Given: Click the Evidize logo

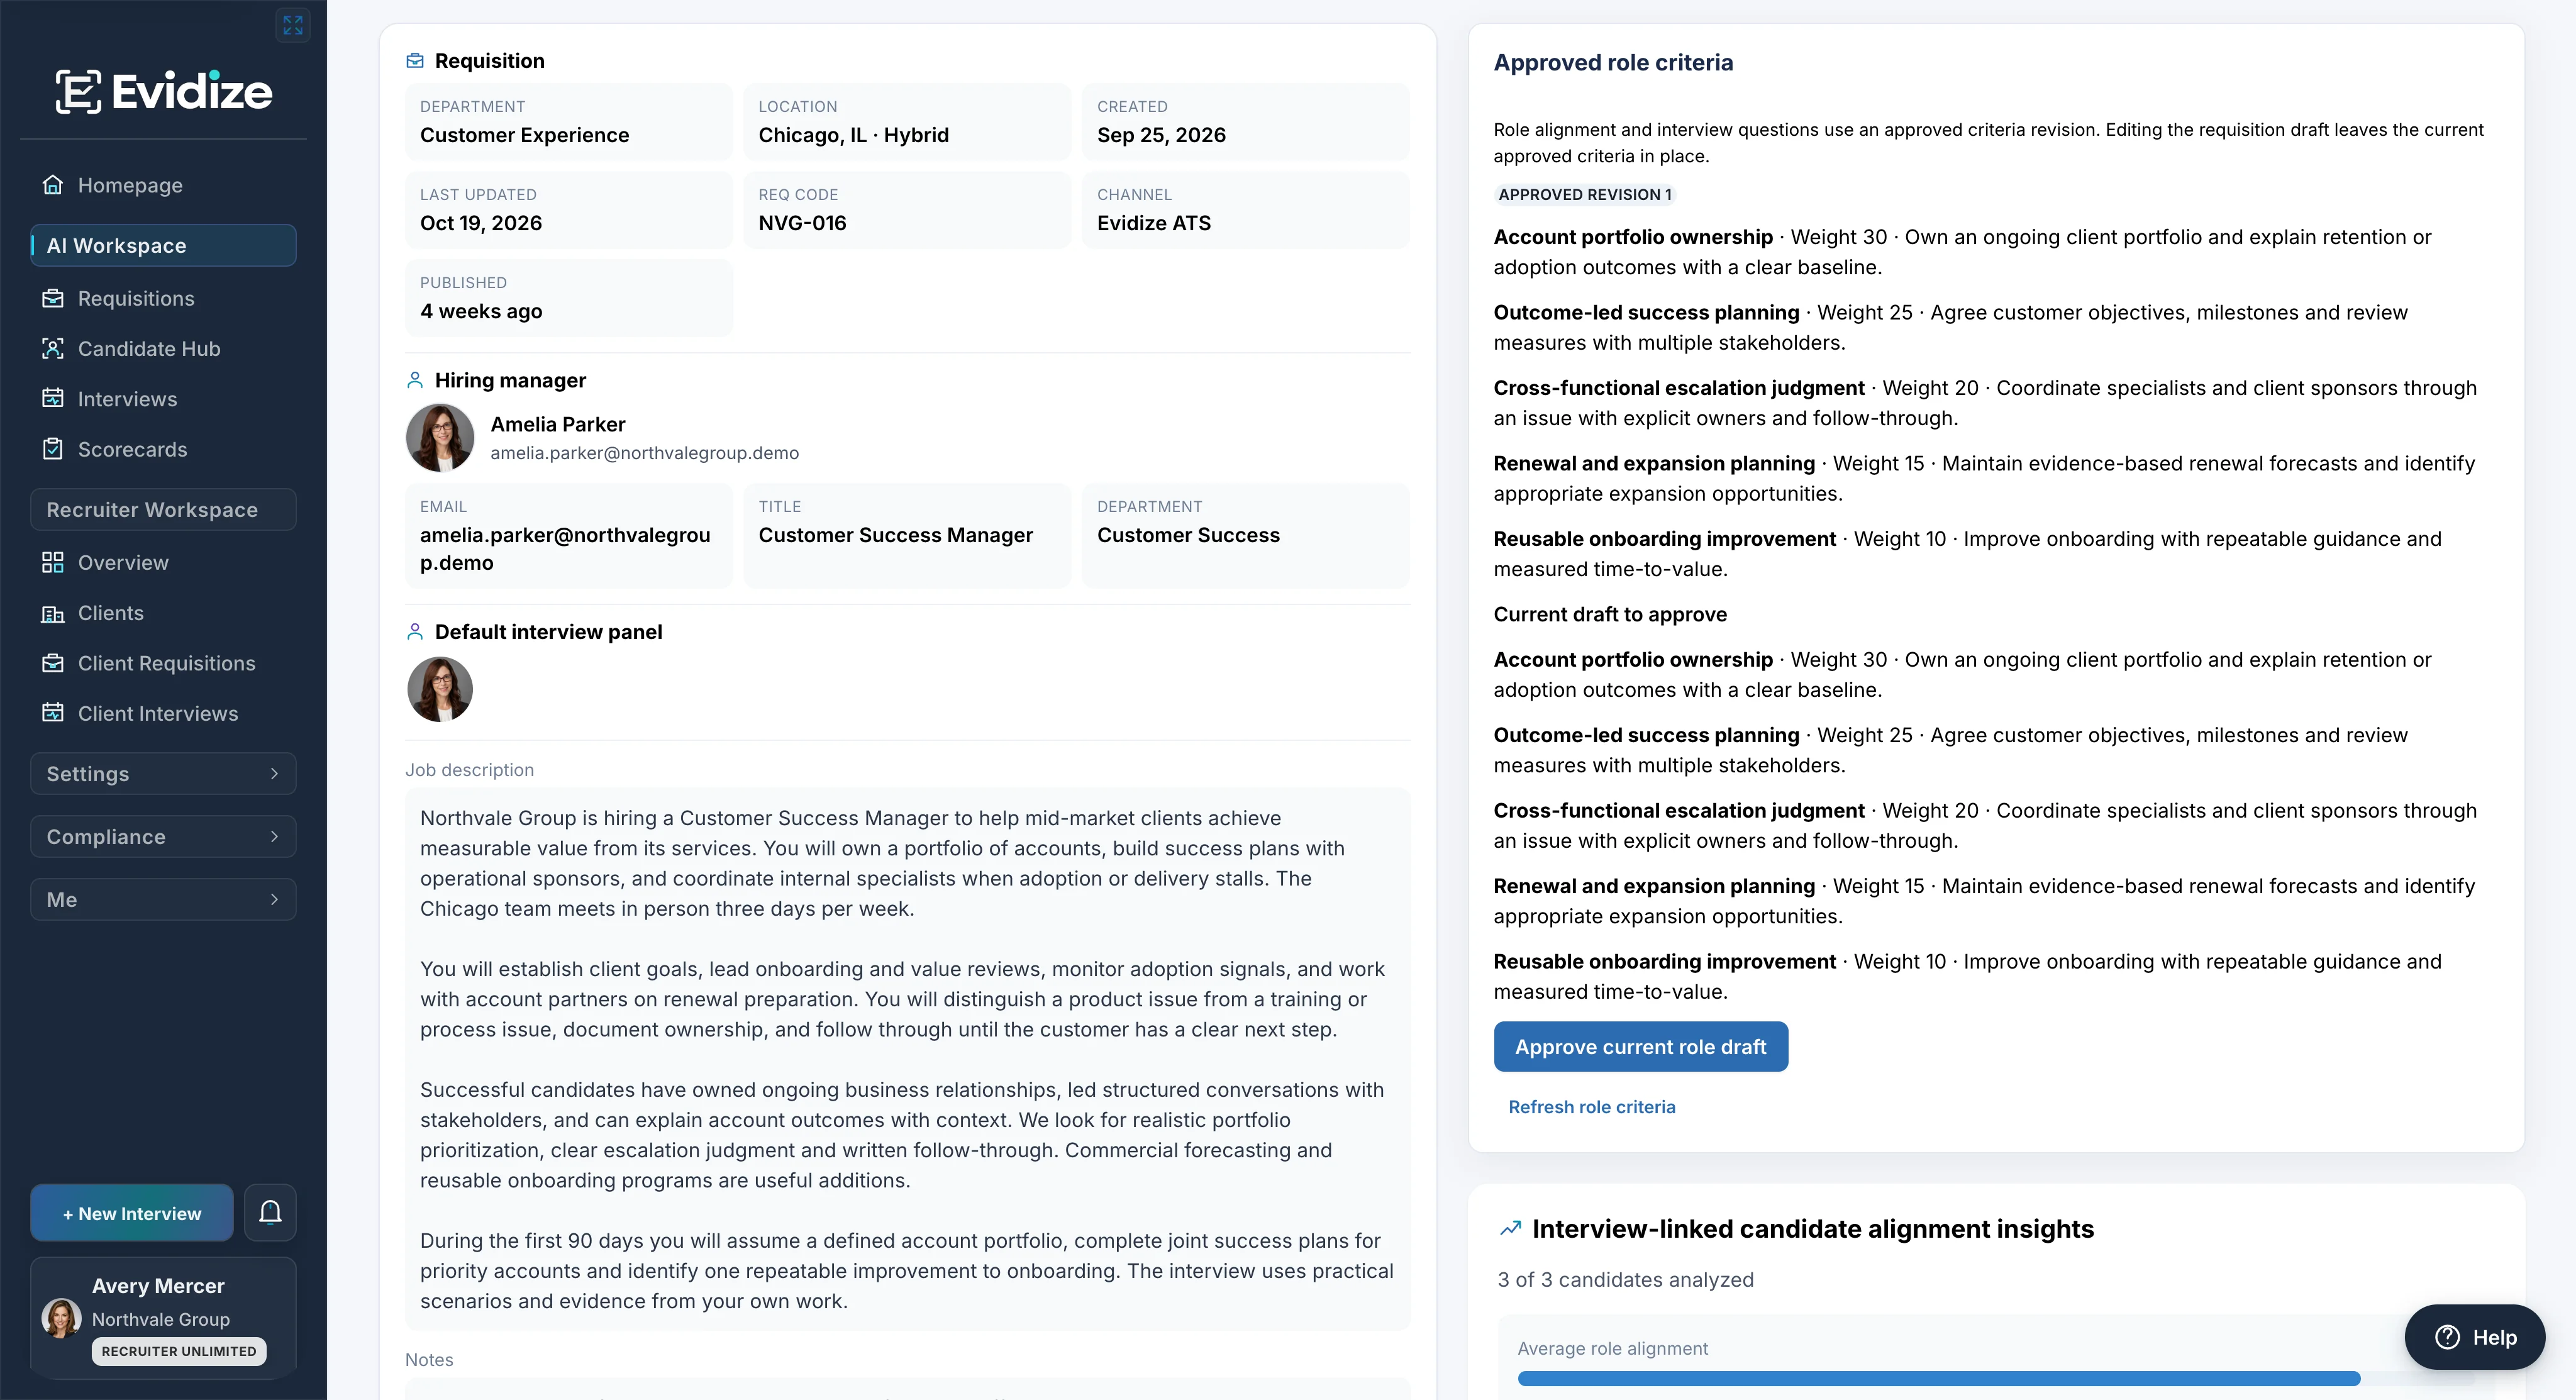Looking at the screenshot, I should (163, 92).
